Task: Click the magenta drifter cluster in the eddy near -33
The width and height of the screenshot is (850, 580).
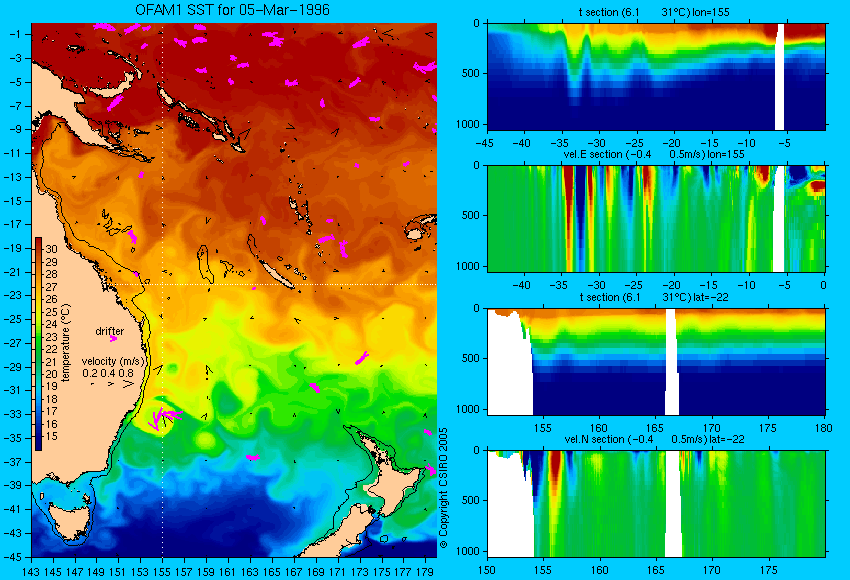Action: click(165, 418)
